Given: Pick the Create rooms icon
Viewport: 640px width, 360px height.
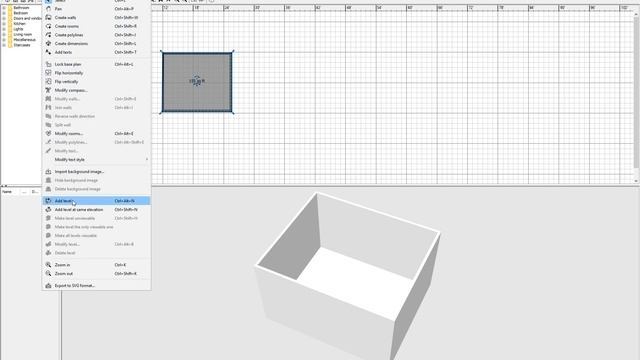Looking at the screenshot, I should (x=48, y=26).
